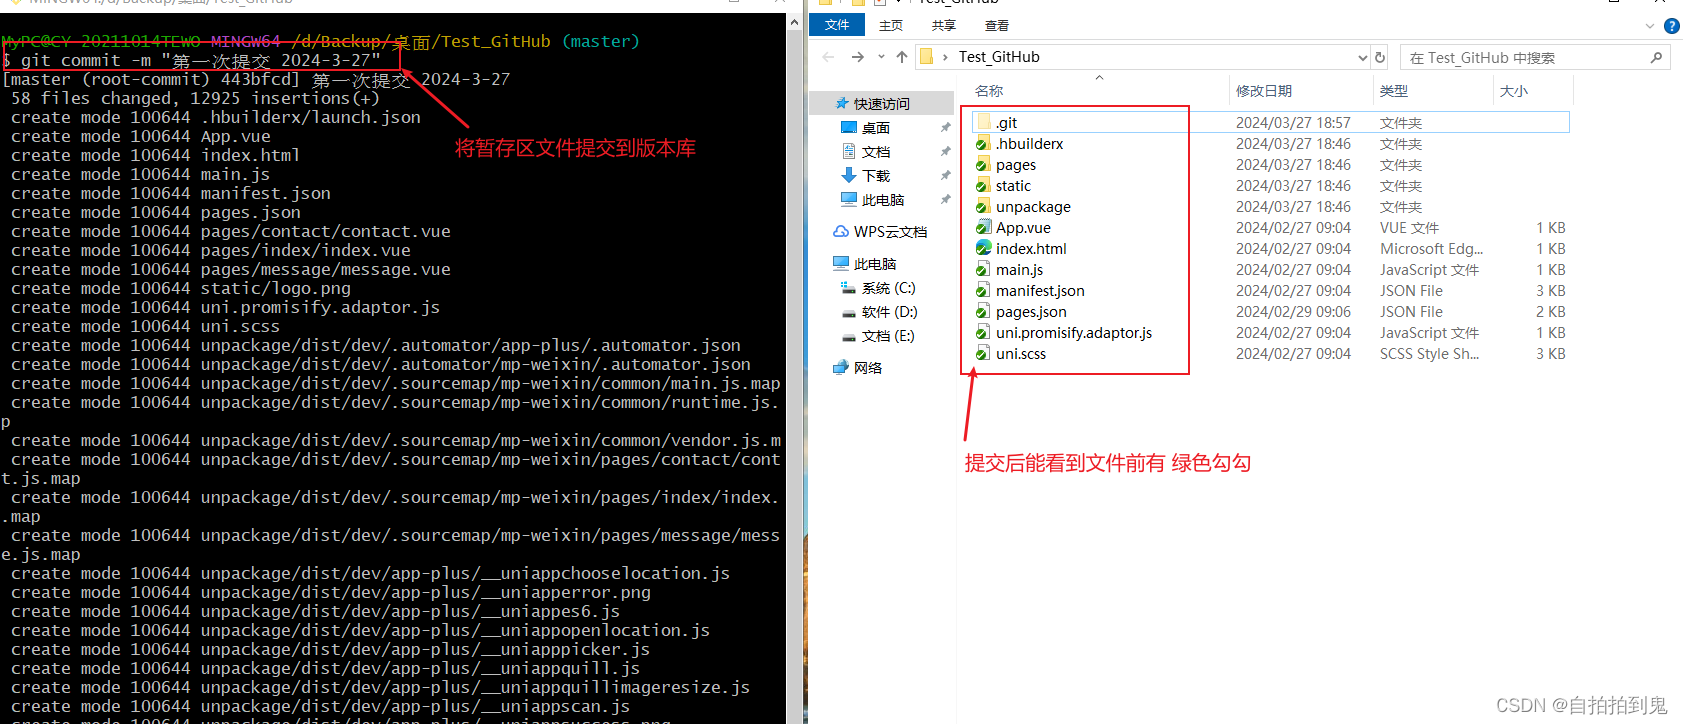Select the uni.scss file icon
The height and width of the screenshot is (724, 1683).
pos(983,353)
